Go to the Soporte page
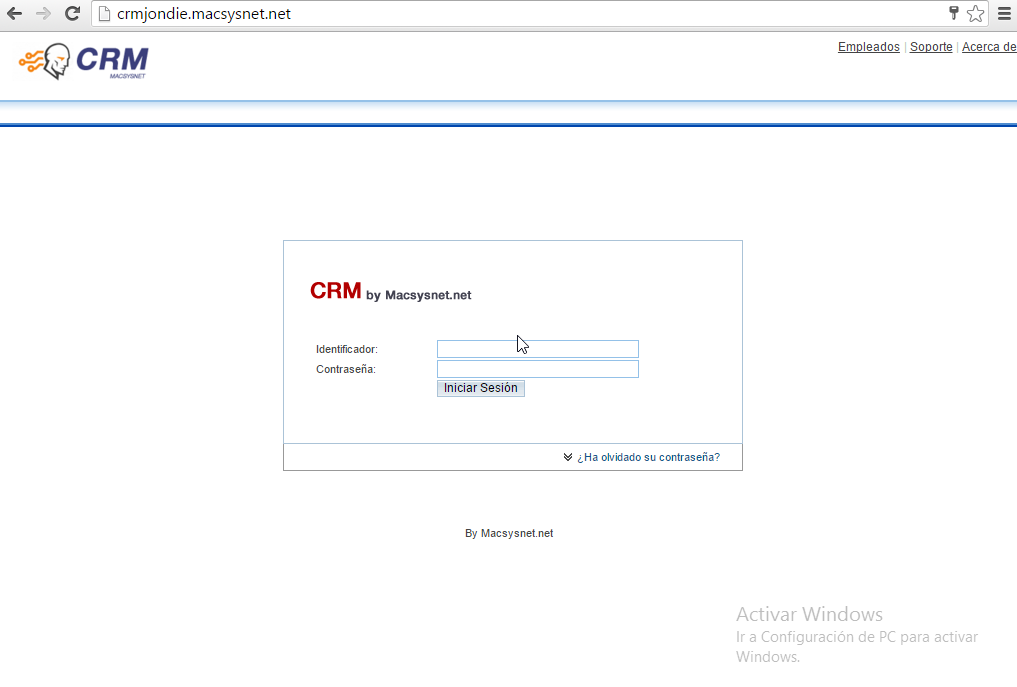Image resolution: width=1017 pixels, height=687 pixels. coord(930,47)
